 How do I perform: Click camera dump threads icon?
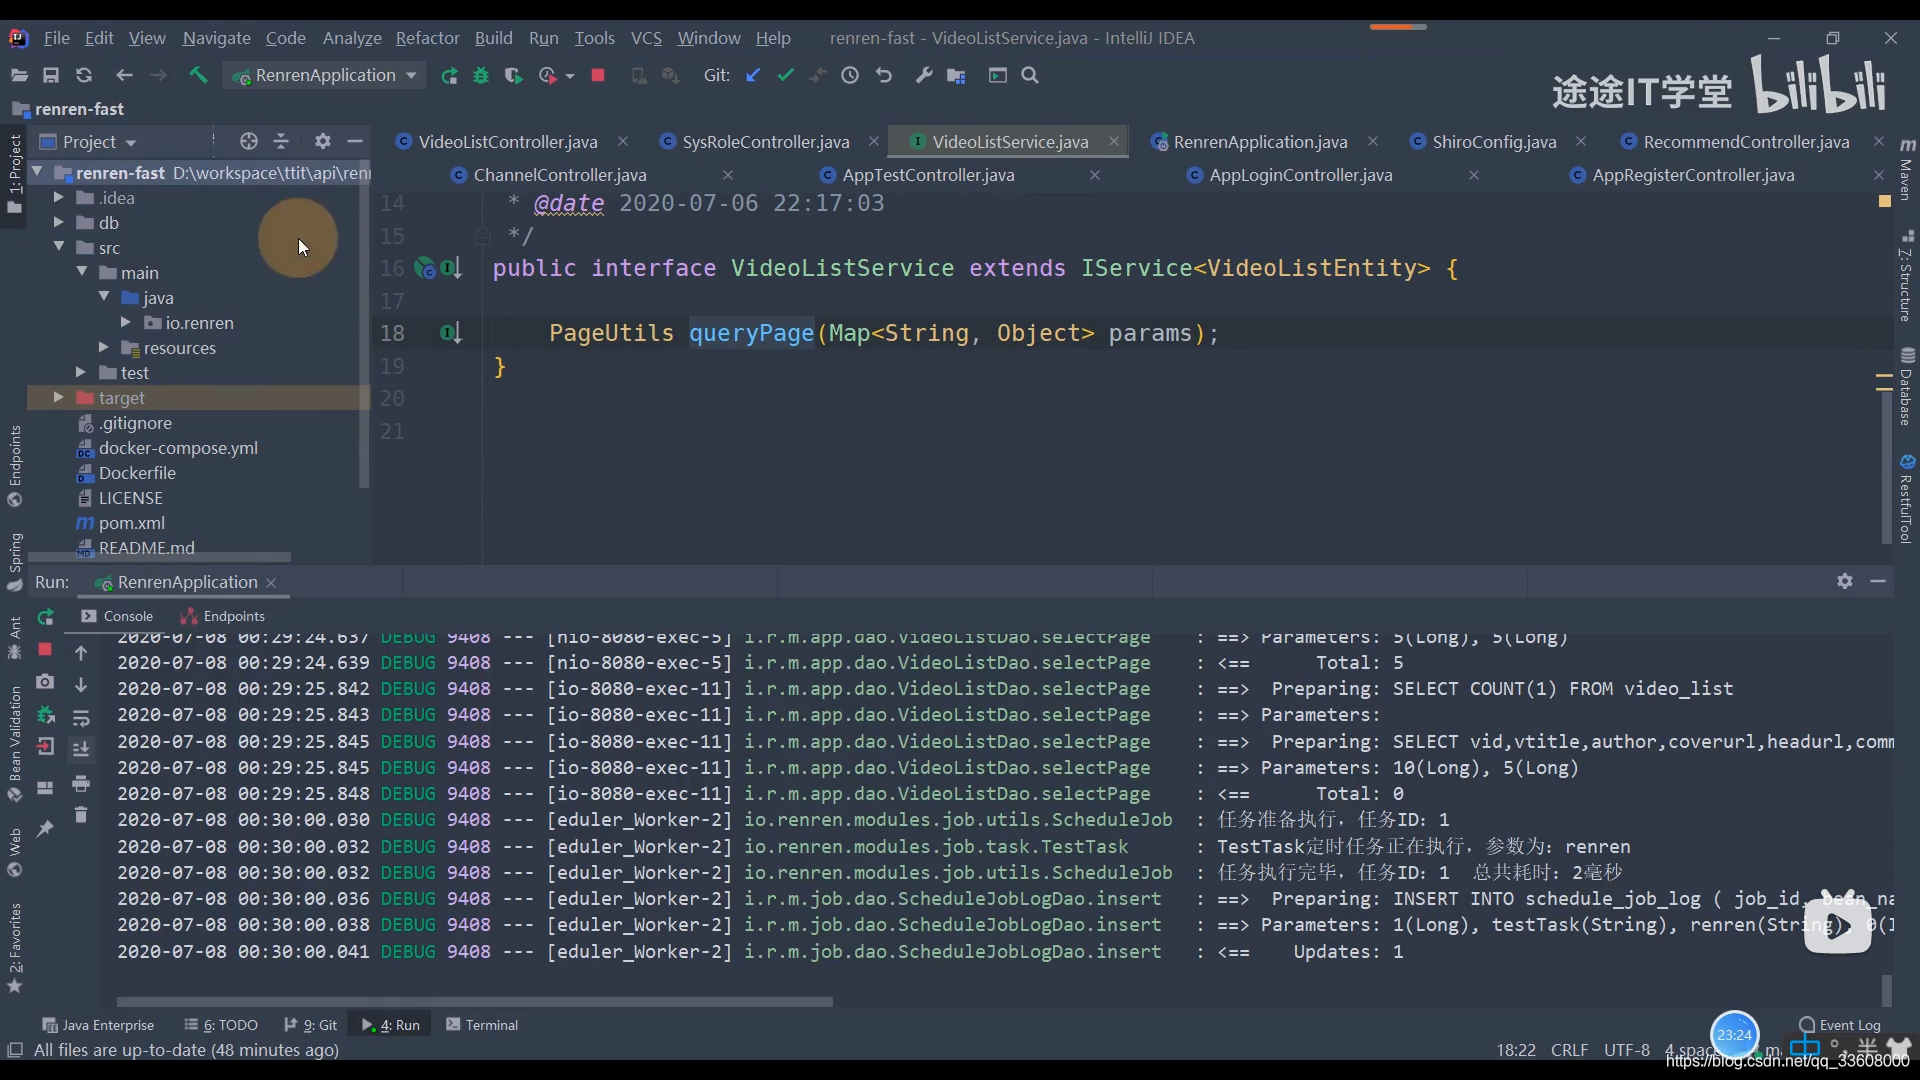pos(45,682)
